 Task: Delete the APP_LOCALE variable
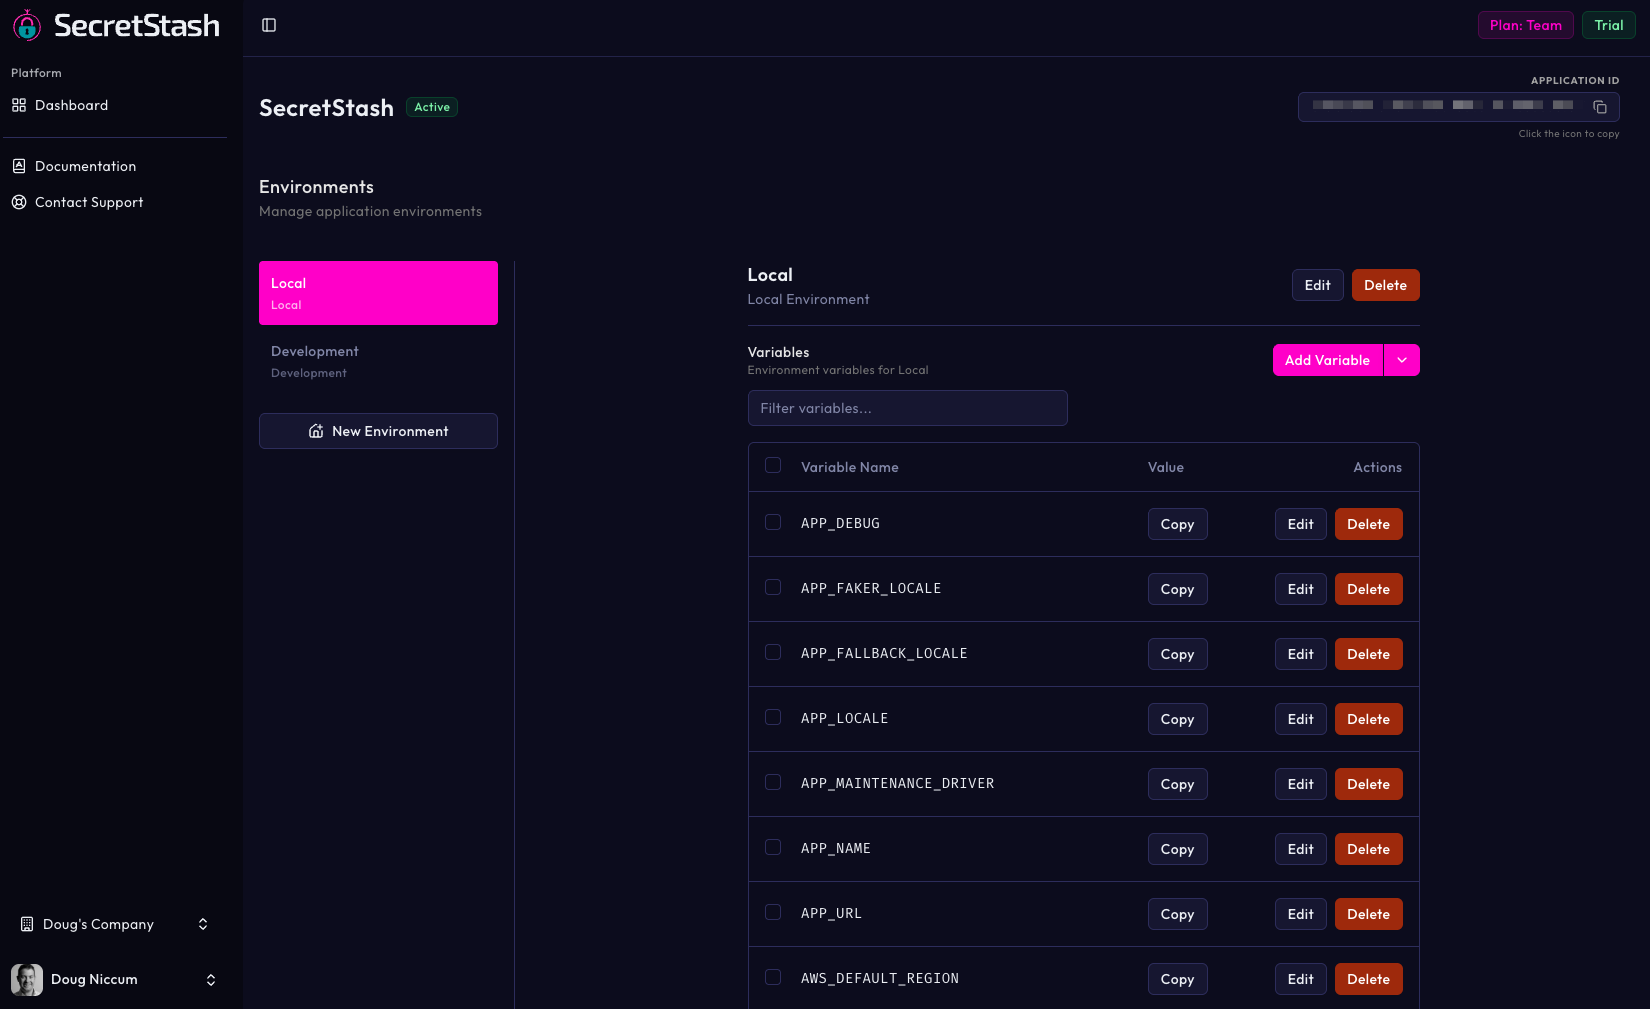pyautogui.click(x=1369, y=719)
